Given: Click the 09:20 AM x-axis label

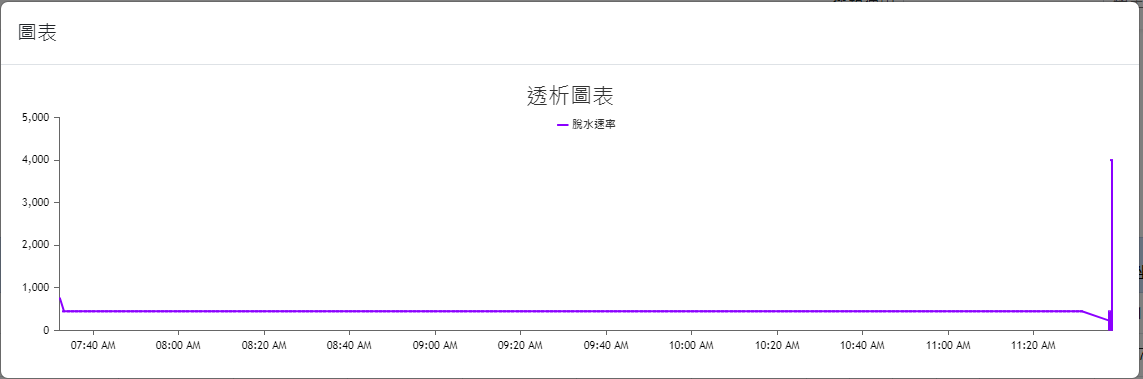Looking at the screenshot, I should click(x=520, y=345).
